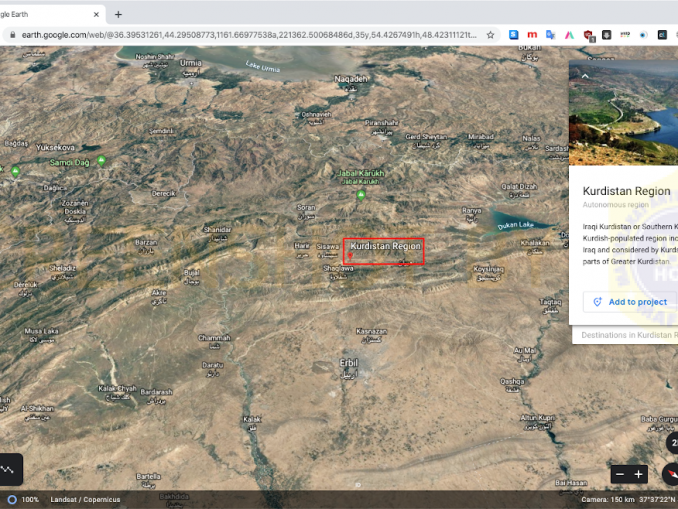Click the Erbil city label
Image resolution: width=678 pixels, height=509 pixels.
click(349, 363)
